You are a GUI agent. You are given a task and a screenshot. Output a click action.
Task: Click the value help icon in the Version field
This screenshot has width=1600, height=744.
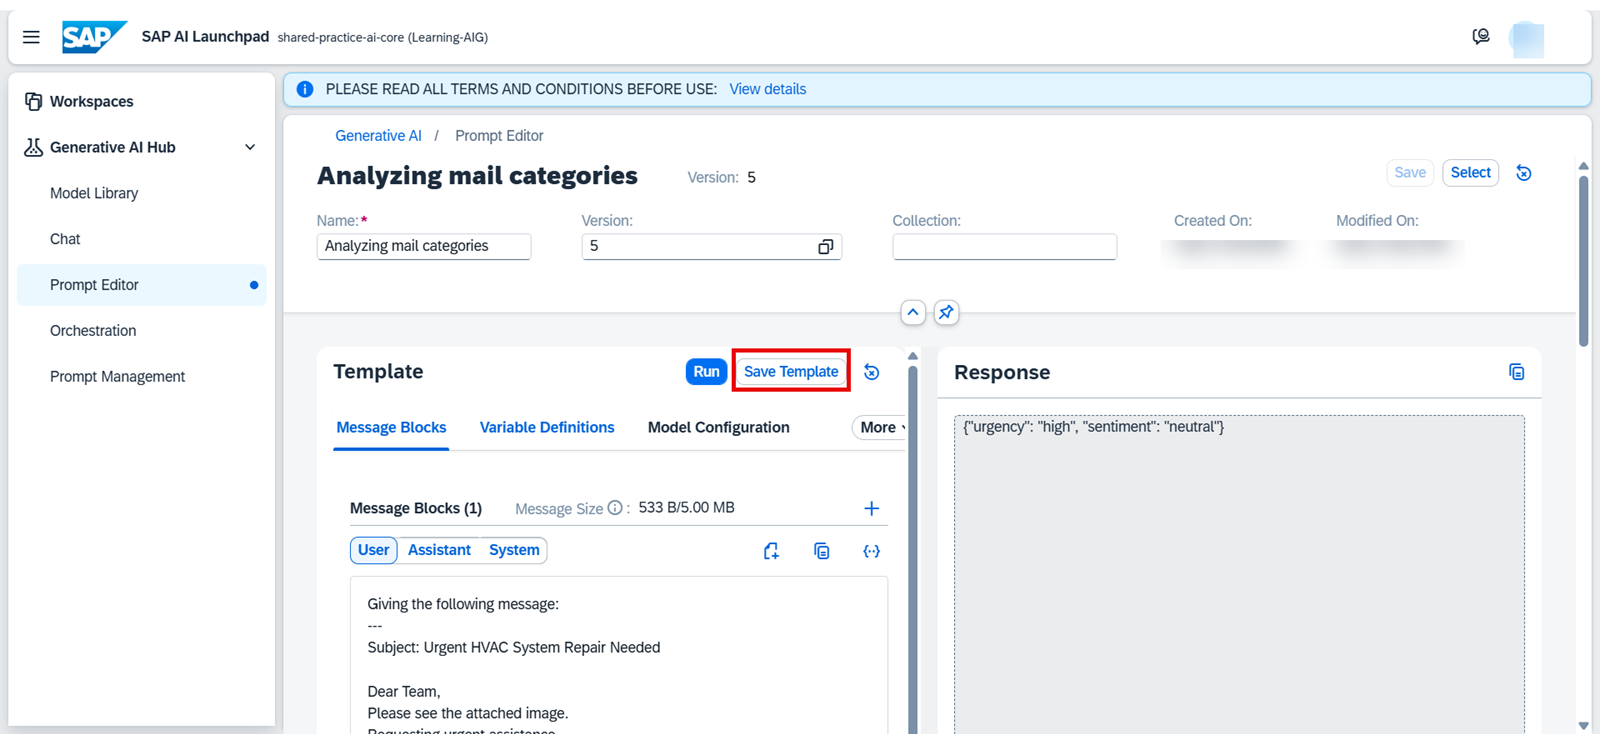point(826,247)
